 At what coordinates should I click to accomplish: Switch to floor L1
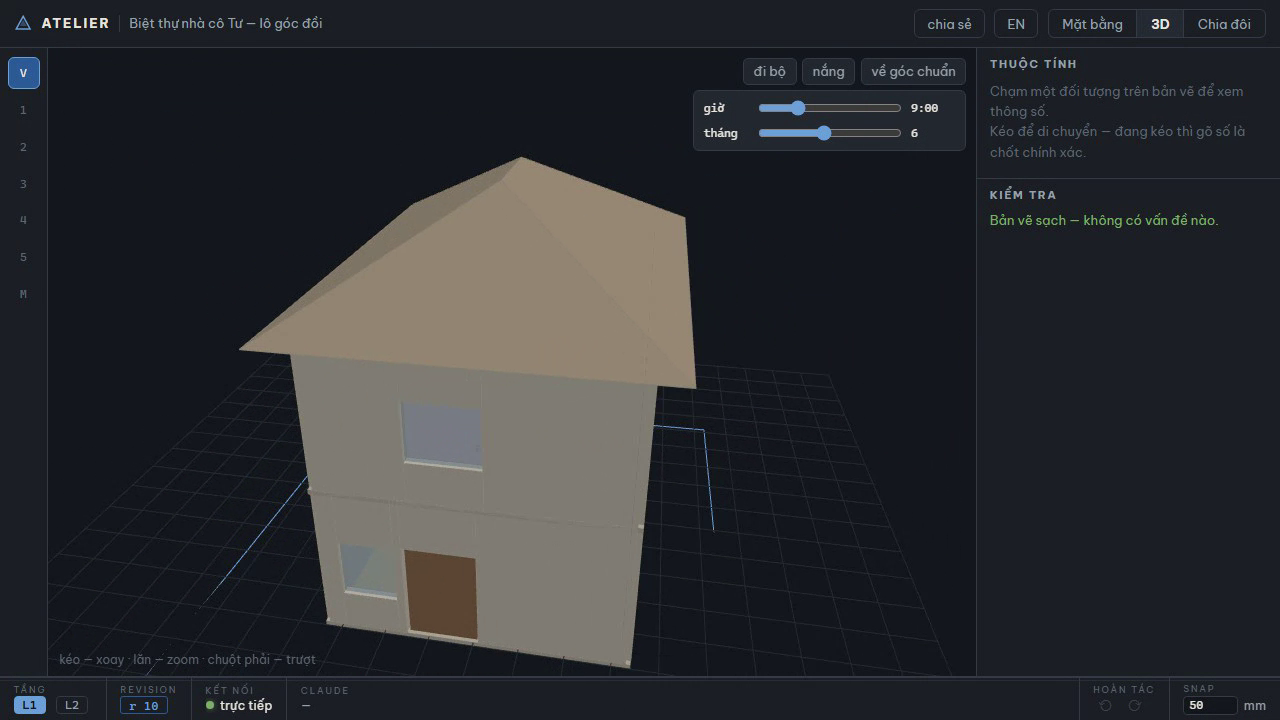pos(30,705)
